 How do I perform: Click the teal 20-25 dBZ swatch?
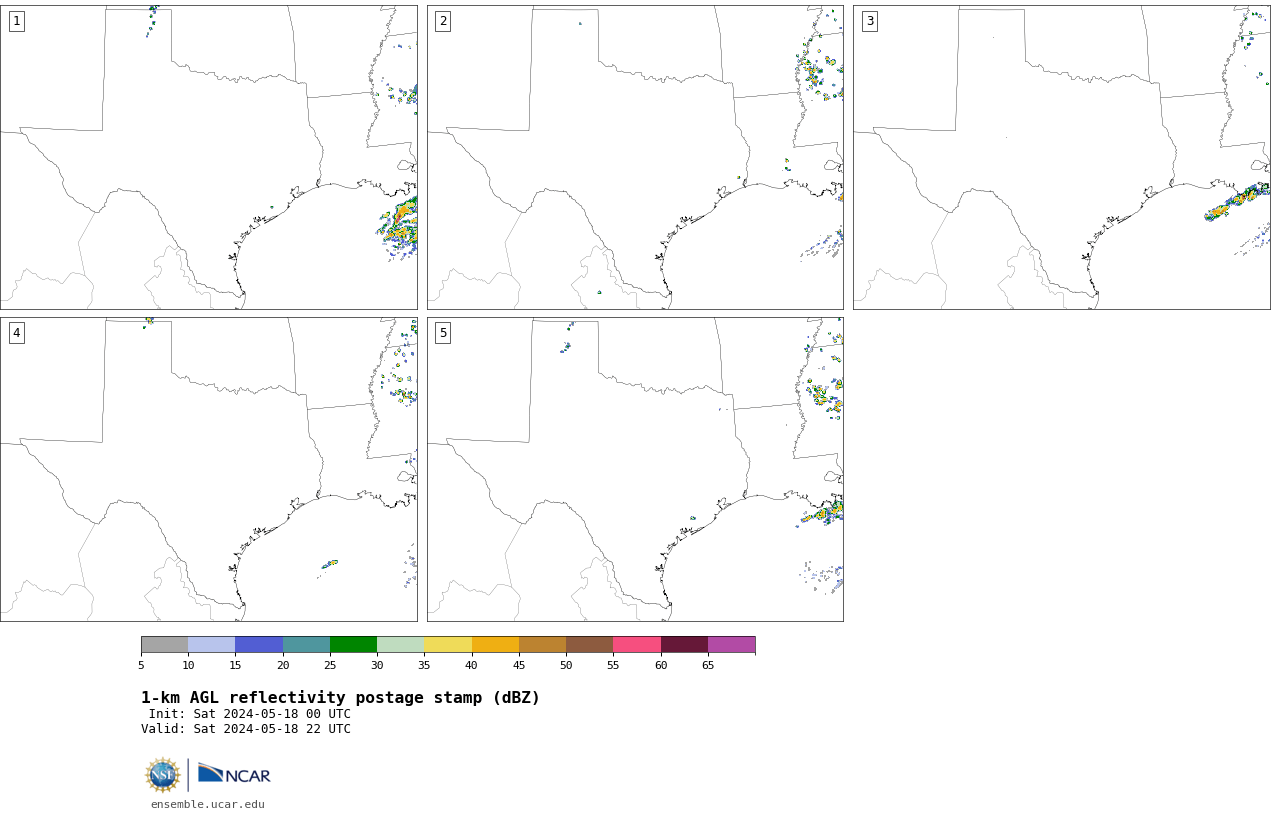coord(306,644)
